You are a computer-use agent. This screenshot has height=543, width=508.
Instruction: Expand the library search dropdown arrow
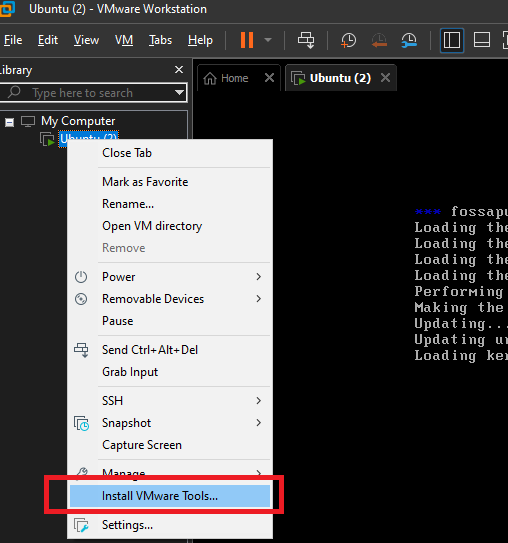pyautogui.click(x=179, y=92)
